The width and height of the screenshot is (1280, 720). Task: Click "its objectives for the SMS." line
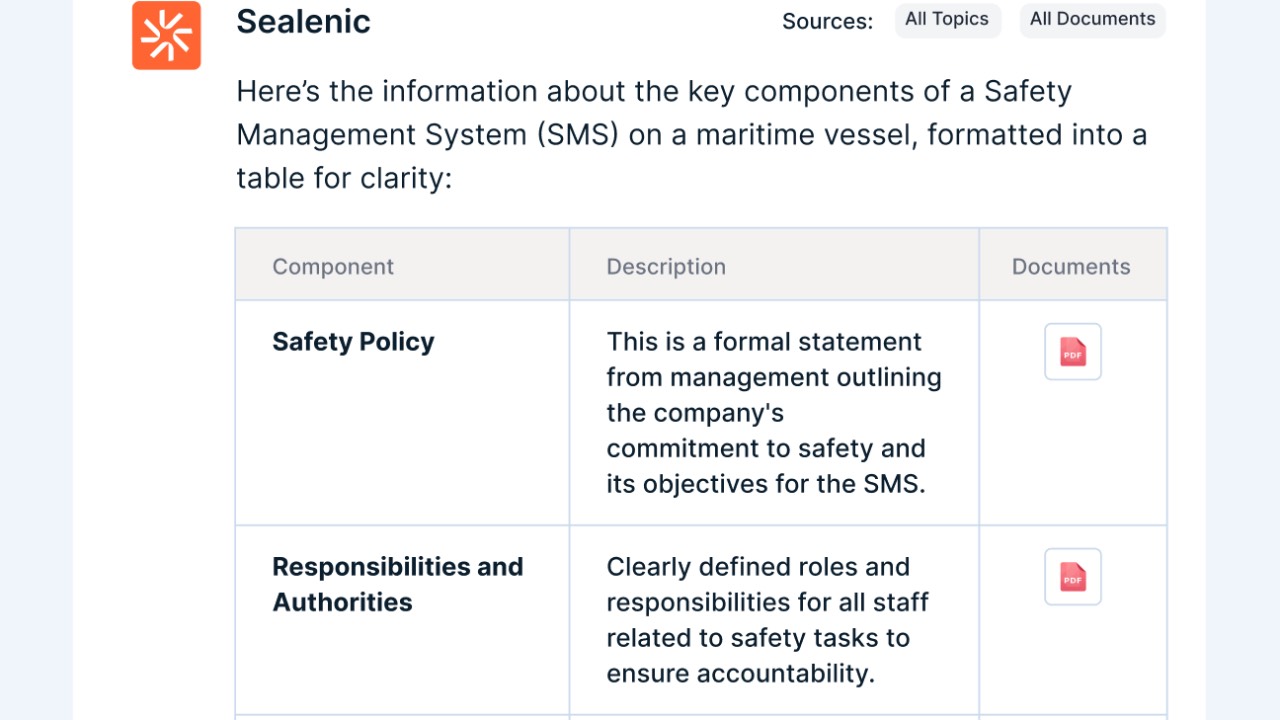click(x=766, y=484)
